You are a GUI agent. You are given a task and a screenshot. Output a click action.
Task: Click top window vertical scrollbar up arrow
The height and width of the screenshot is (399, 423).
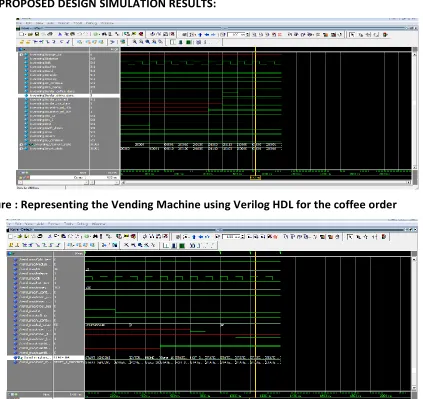click(415, 54)
